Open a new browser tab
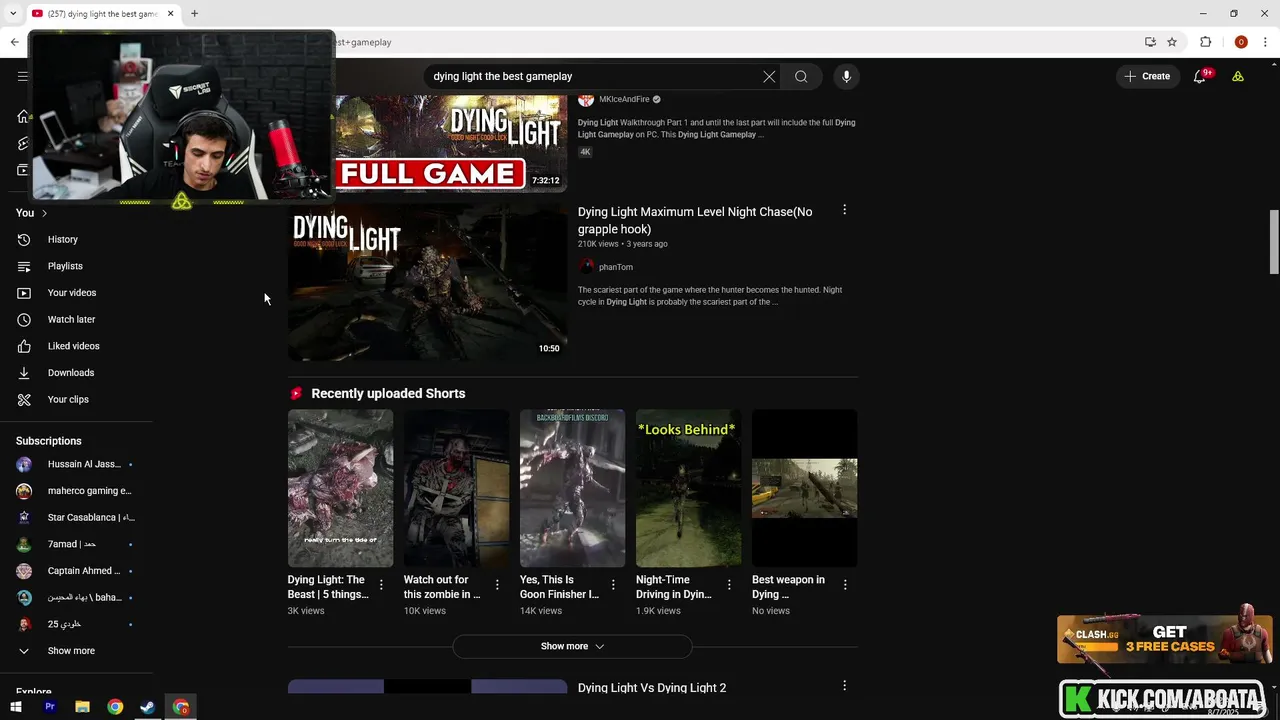The image size is (1280, 720). (x=194, y=13)
